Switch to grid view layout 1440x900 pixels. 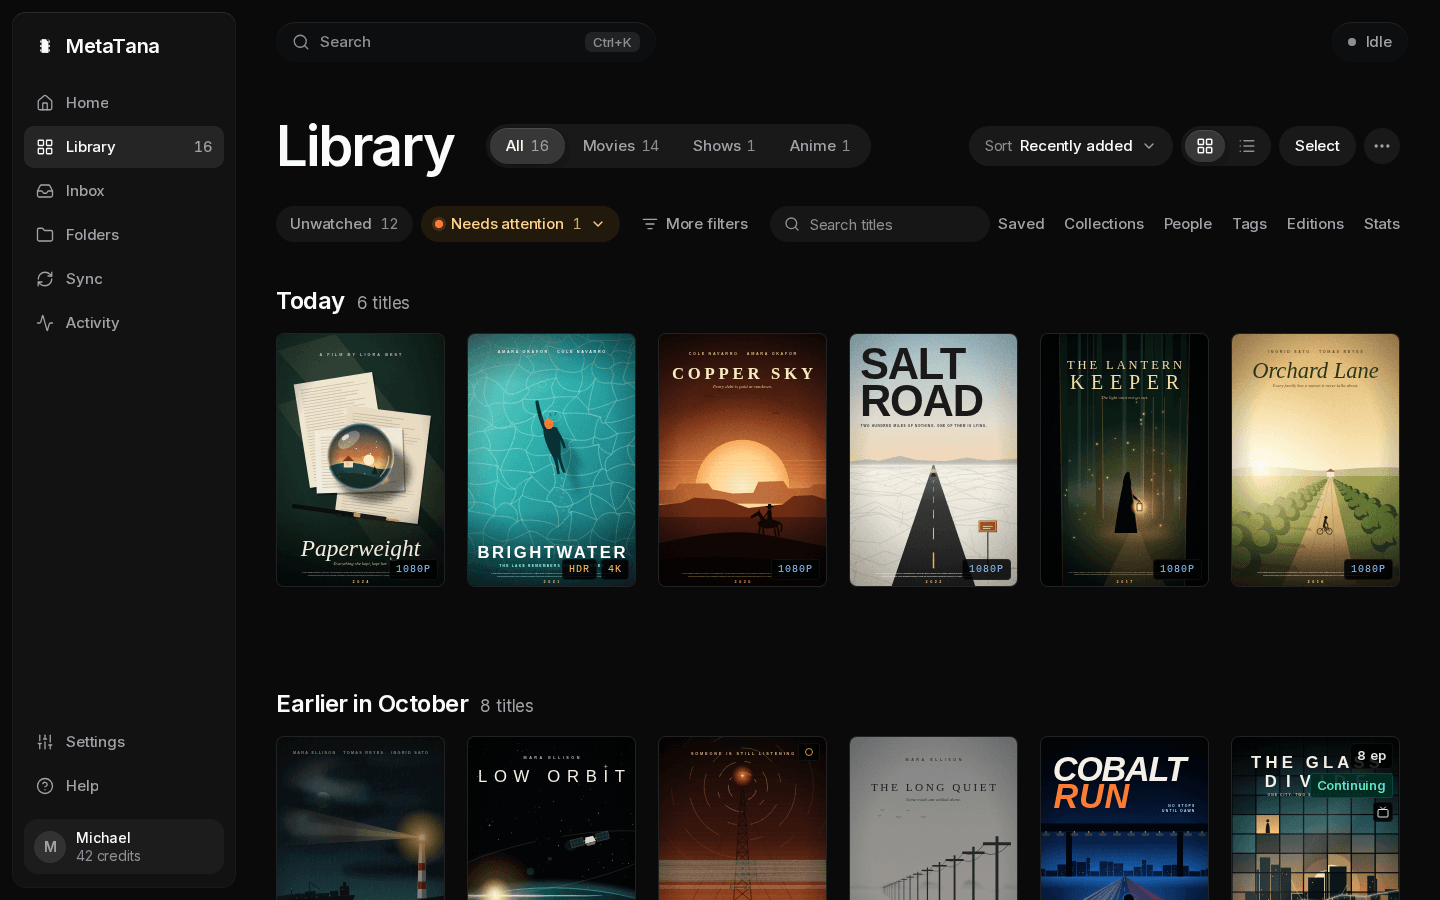point(1205,146)
